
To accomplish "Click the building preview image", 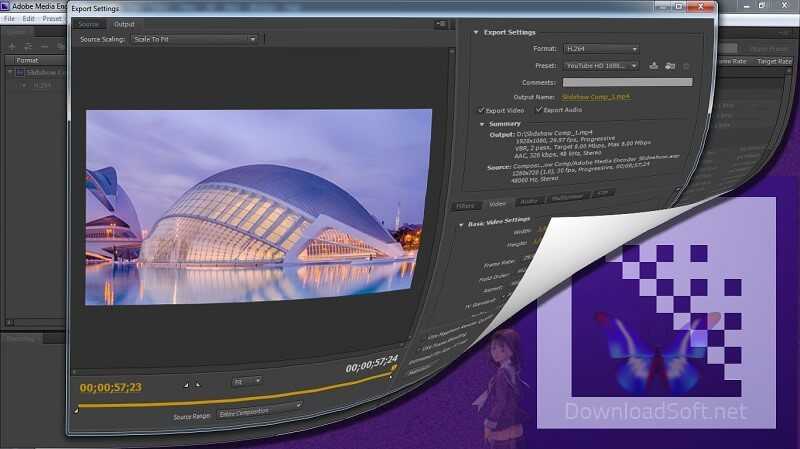I will pos(258,207).
